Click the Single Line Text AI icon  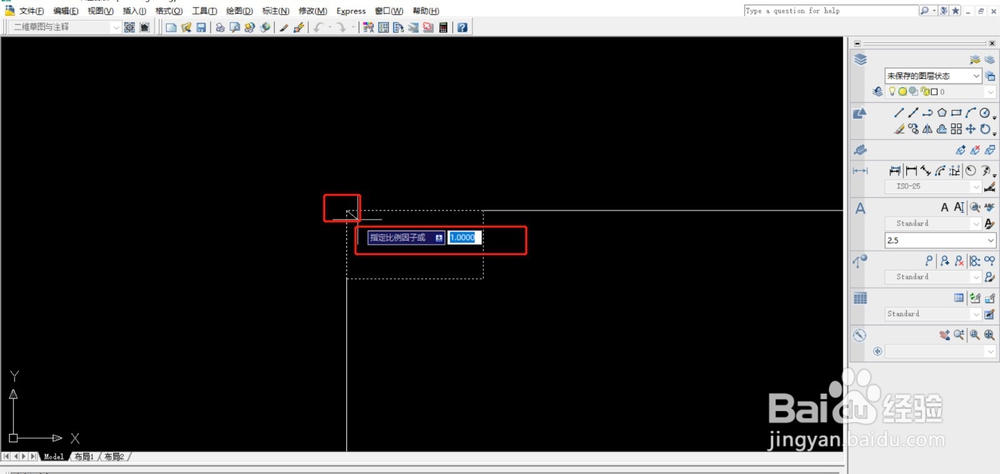(x=959, y=207)
